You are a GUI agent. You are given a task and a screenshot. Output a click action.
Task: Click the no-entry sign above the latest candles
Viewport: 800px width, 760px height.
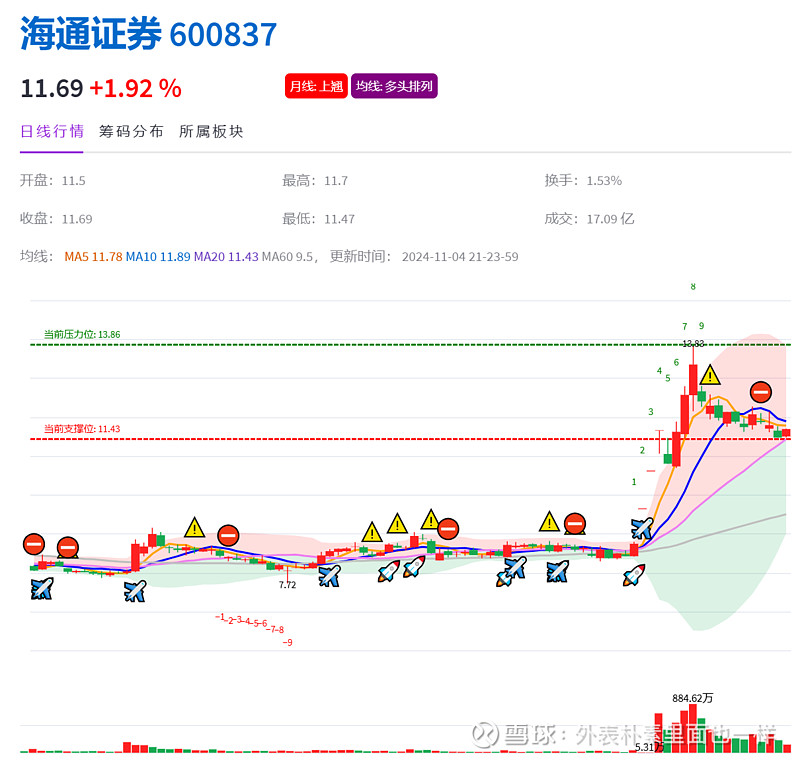761,392
